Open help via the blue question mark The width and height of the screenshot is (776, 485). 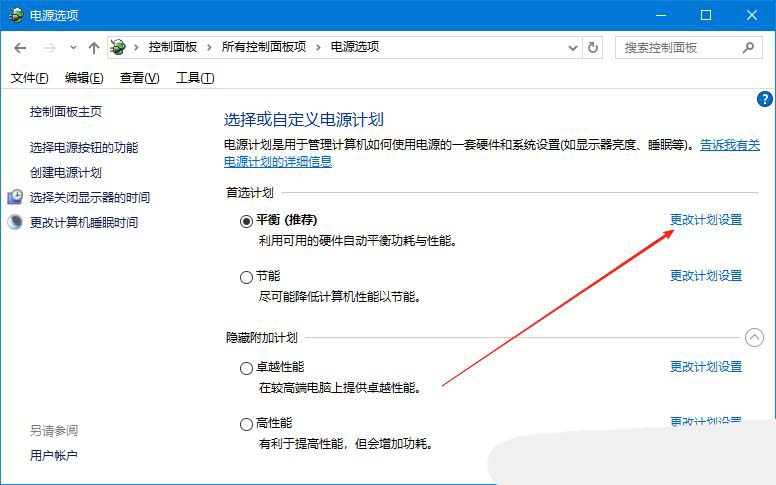[x=765, y=99]
